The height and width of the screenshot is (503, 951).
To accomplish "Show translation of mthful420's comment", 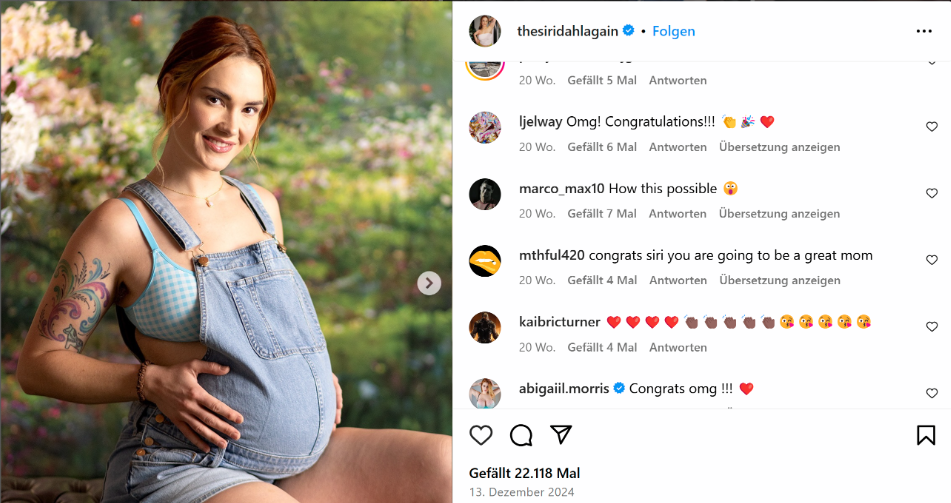I will pos(779,280).
